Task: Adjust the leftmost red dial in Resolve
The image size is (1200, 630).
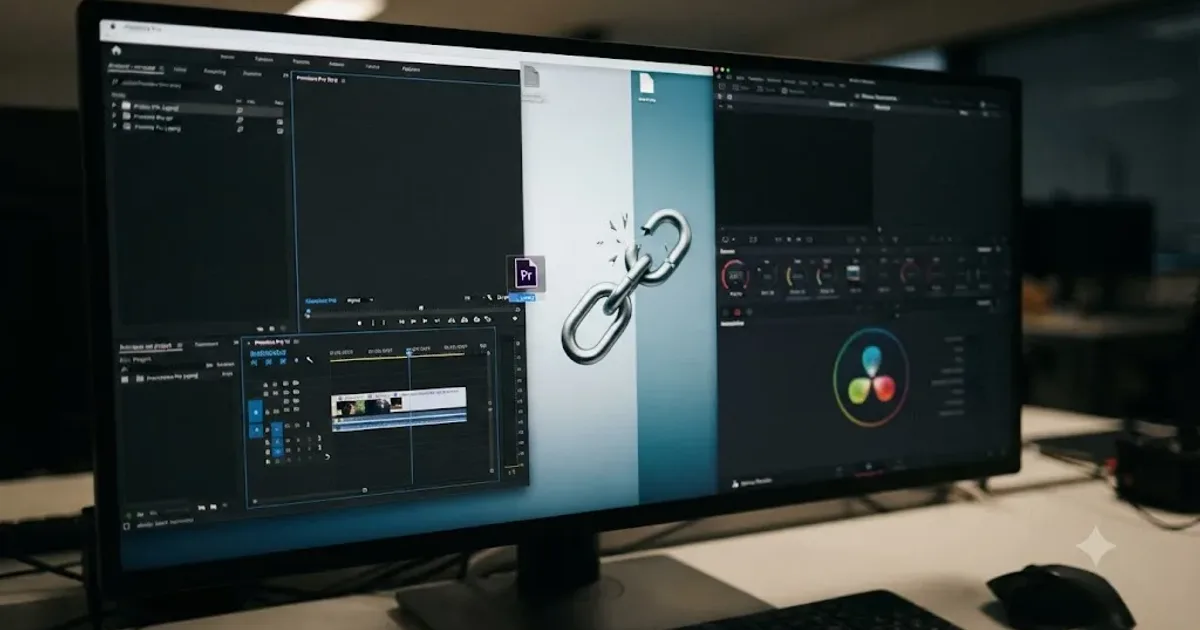Action: click(x=735, y=275)
